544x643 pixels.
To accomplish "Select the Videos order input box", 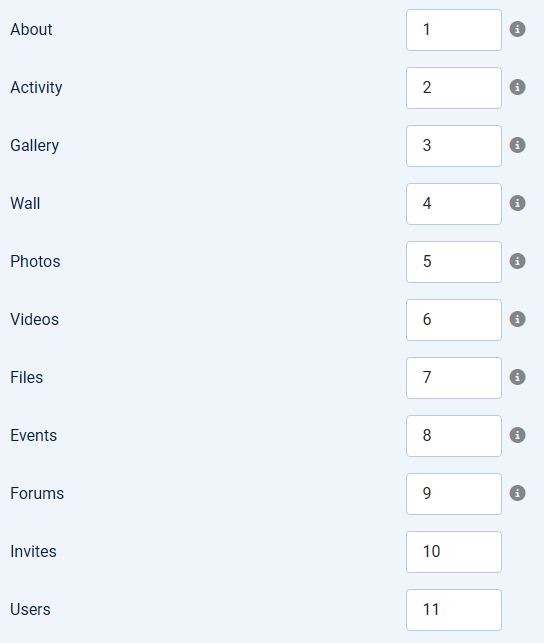I will [x=454, y=320].
